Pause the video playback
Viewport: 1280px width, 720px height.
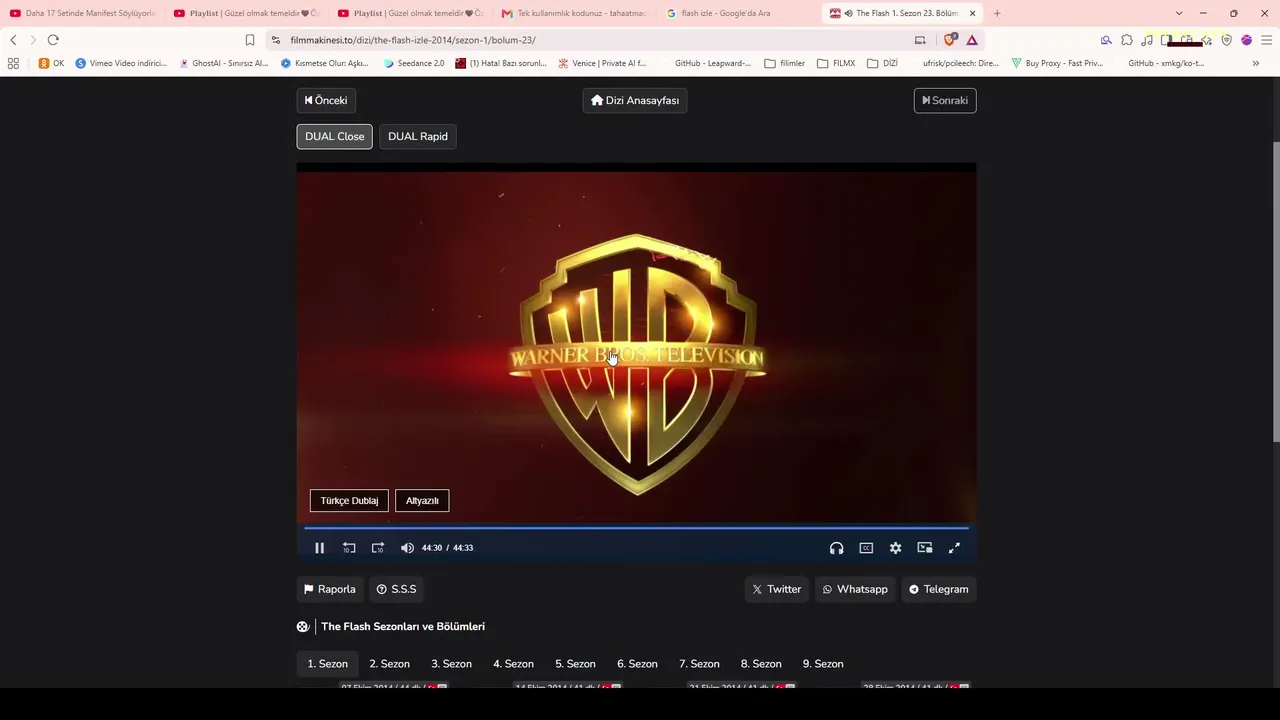click(319, 548)
